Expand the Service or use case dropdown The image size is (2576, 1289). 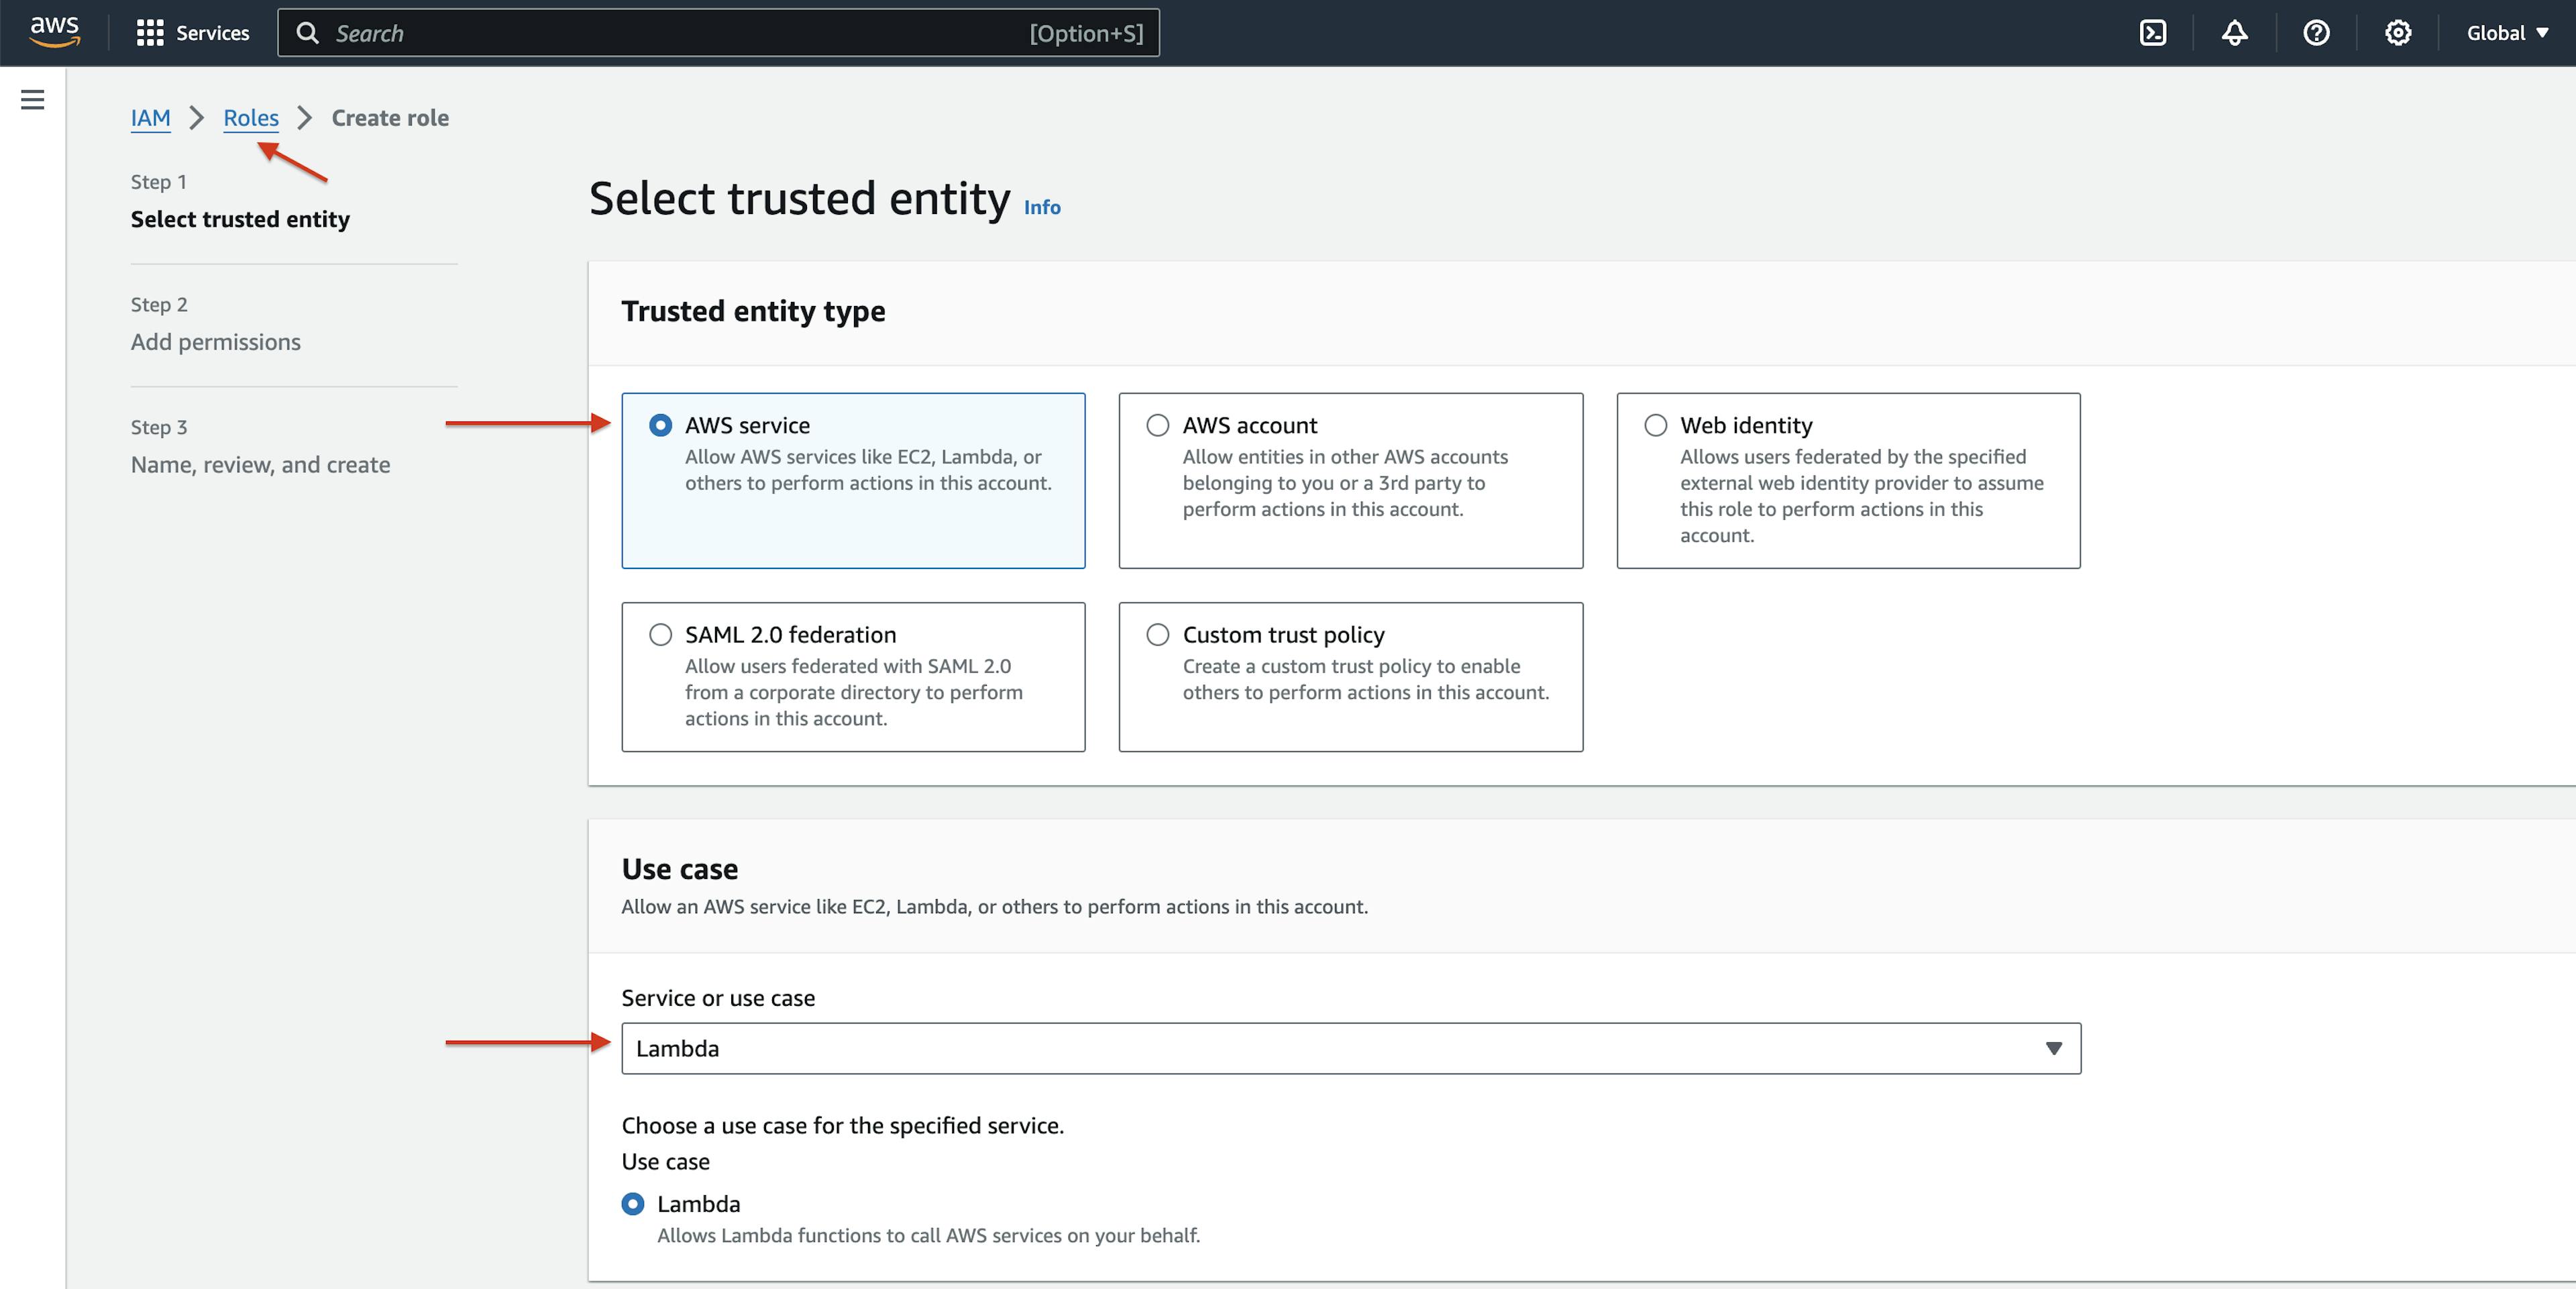[x=1350, y=1048]
